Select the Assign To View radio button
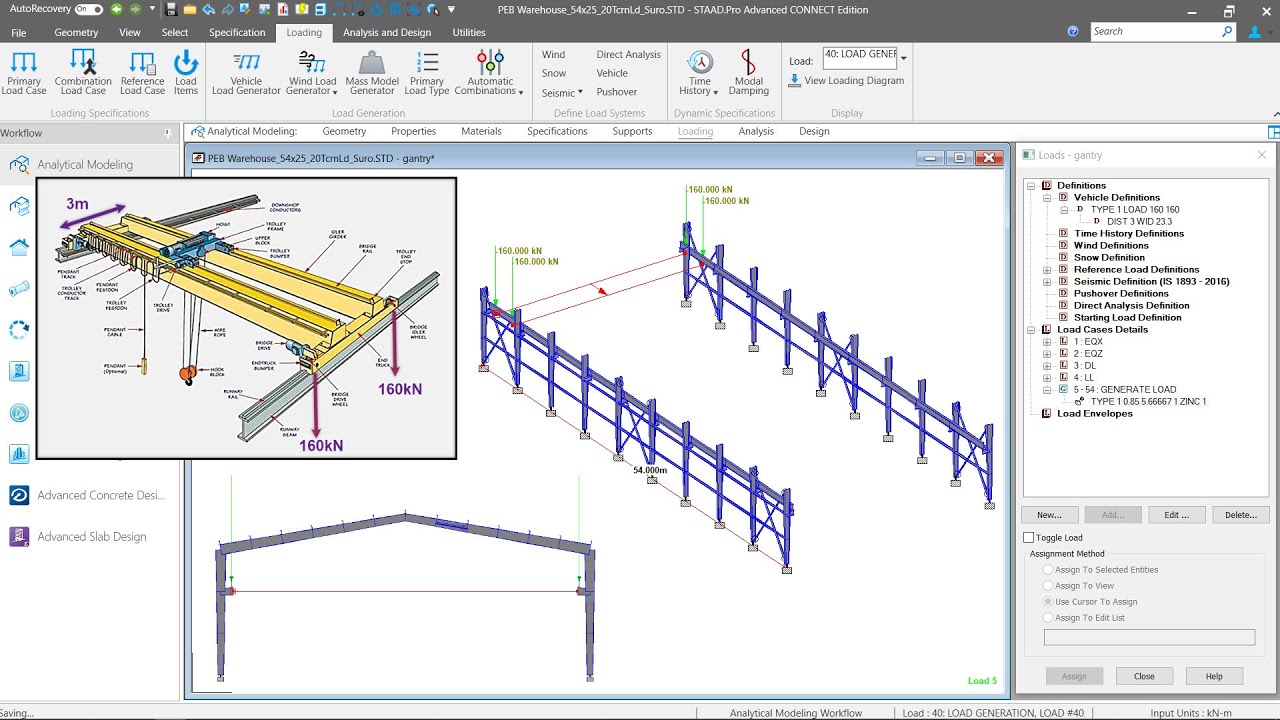 (x=1048, y=586)
